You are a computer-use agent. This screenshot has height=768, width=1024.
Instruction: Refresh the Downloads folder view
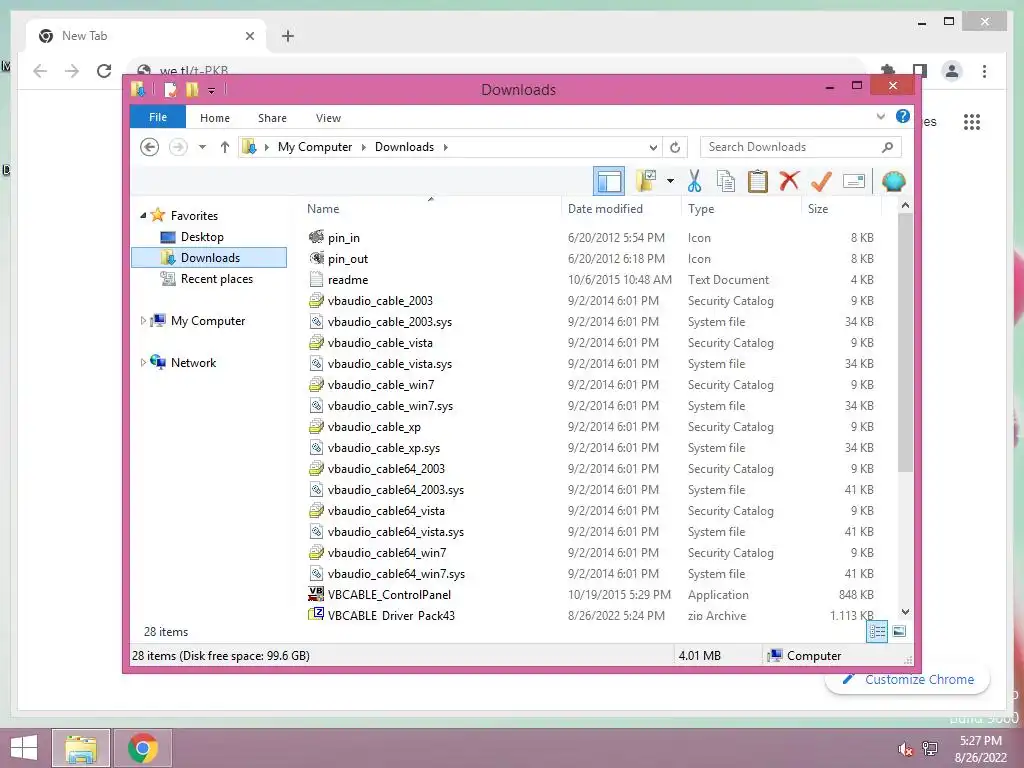(x=675, y=147)
